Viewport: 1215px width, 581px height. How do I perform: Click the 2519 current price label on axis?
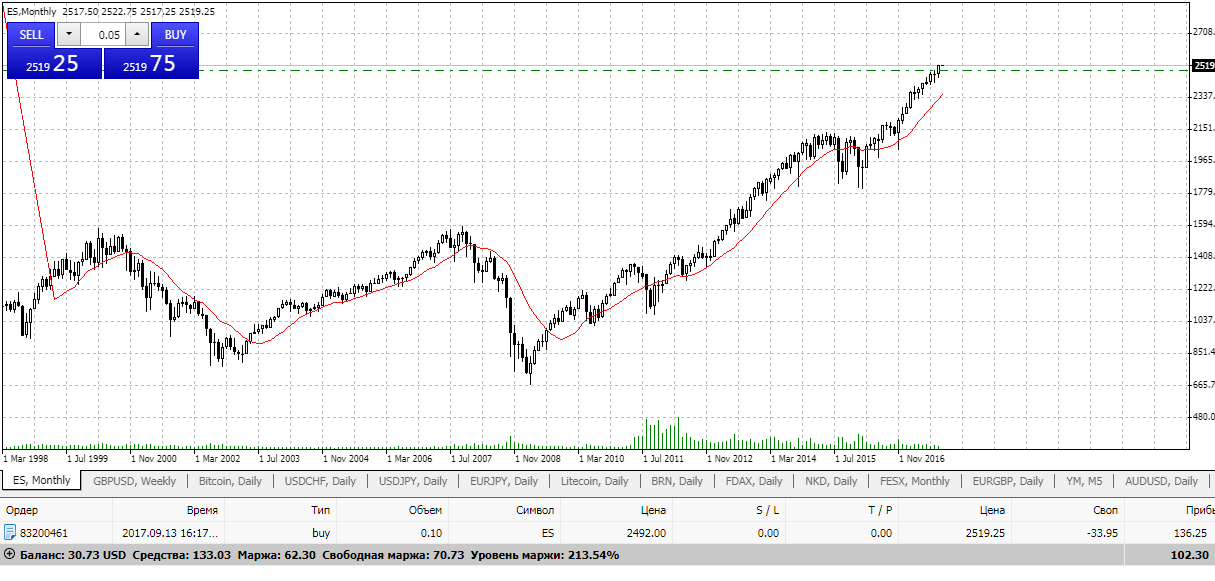click(1202, 66)
